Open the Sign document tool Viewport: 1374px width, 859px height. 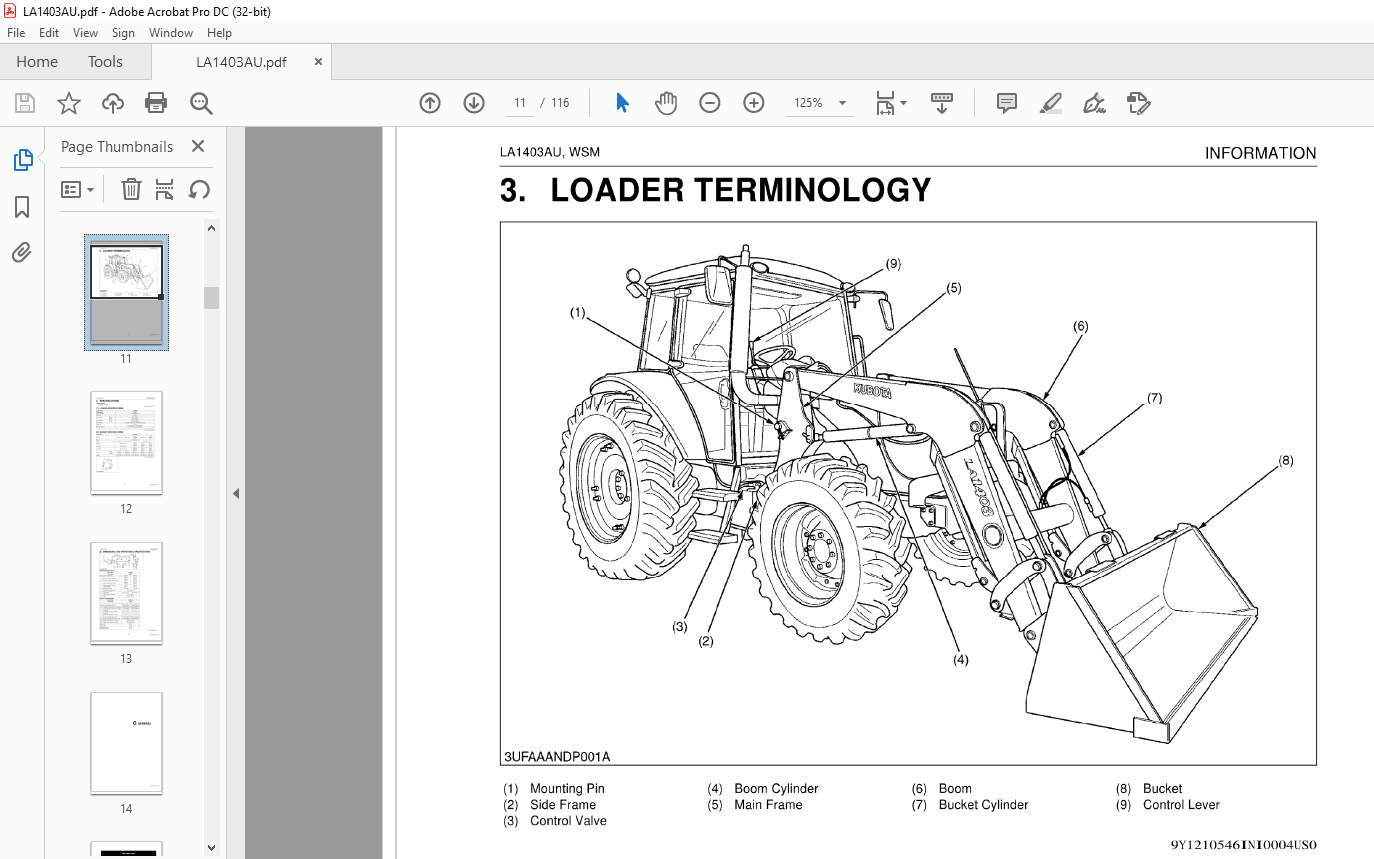[1094, 103]
